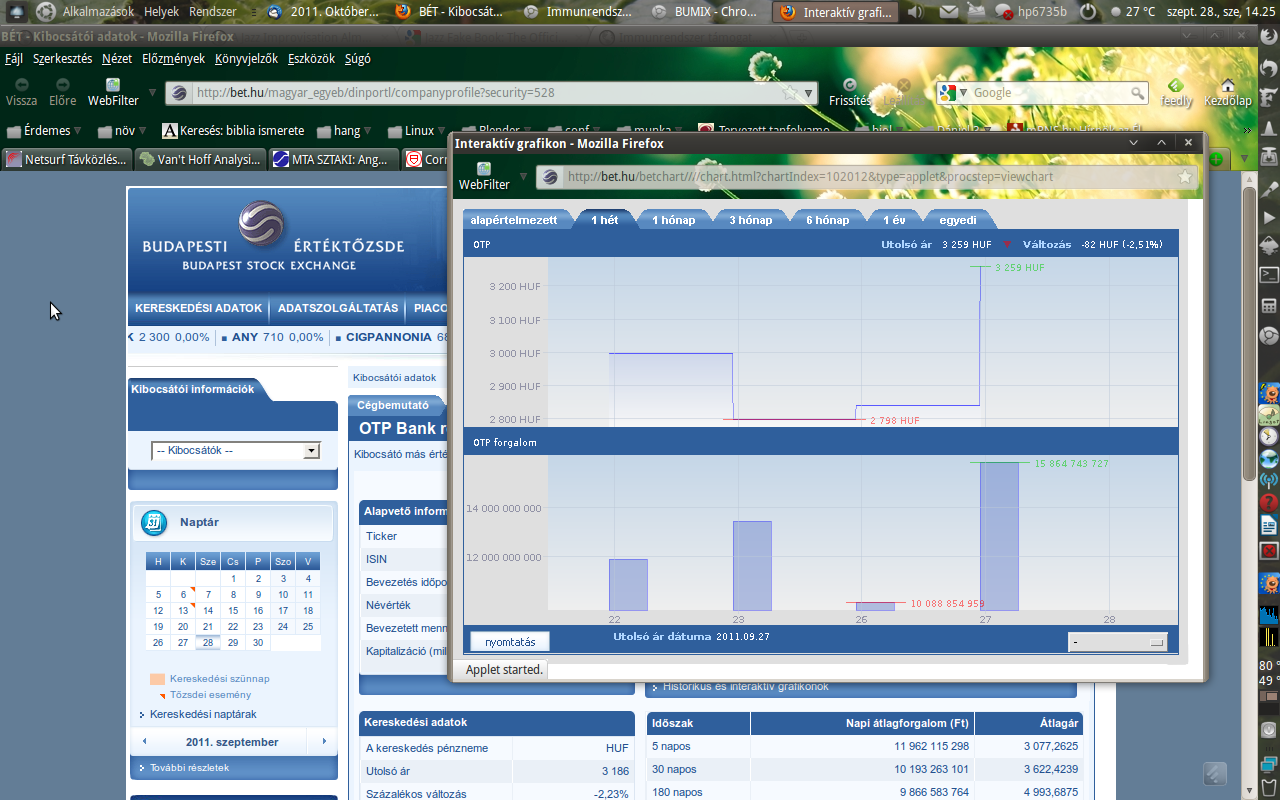1280x800 pixels.
Task: Select day 28 in the Naptár calendar
Action: click(x=208, y=643)
